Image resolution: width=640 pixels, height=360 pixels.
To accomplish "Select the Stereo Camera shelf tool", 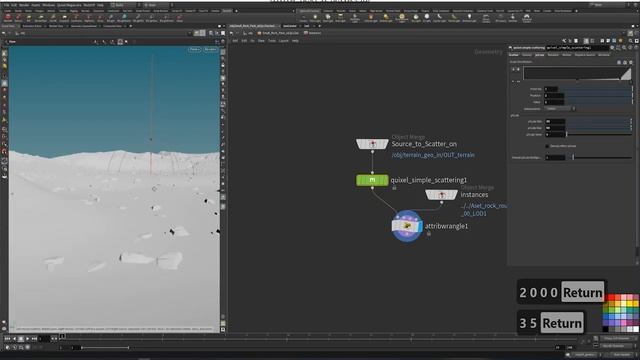I will (486, 18).
